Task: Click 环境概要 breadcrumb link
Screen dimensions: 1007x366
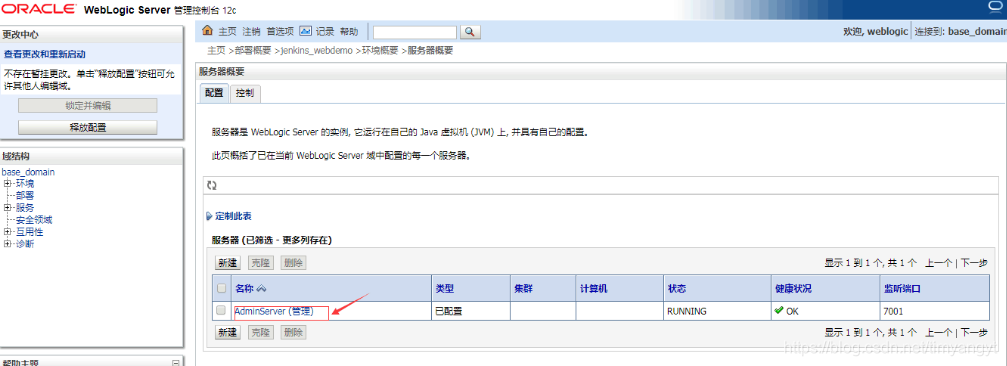Action: click(x=380, y=50)
